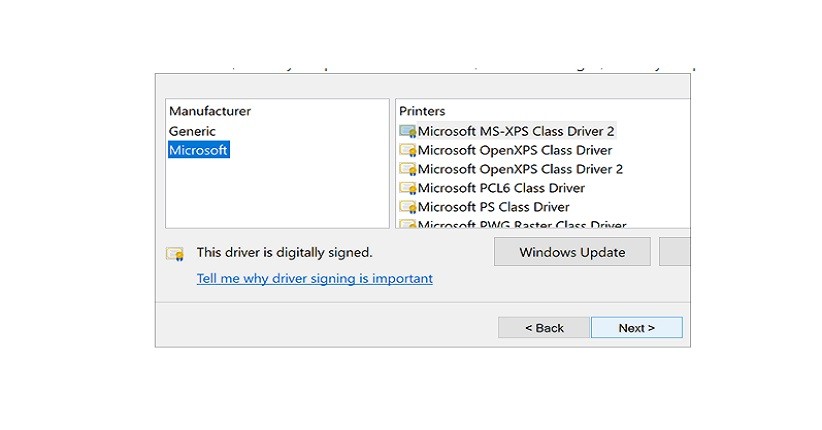Click certificate icon beside Microsoft PCL6 Class Driver

coord(407,188)
